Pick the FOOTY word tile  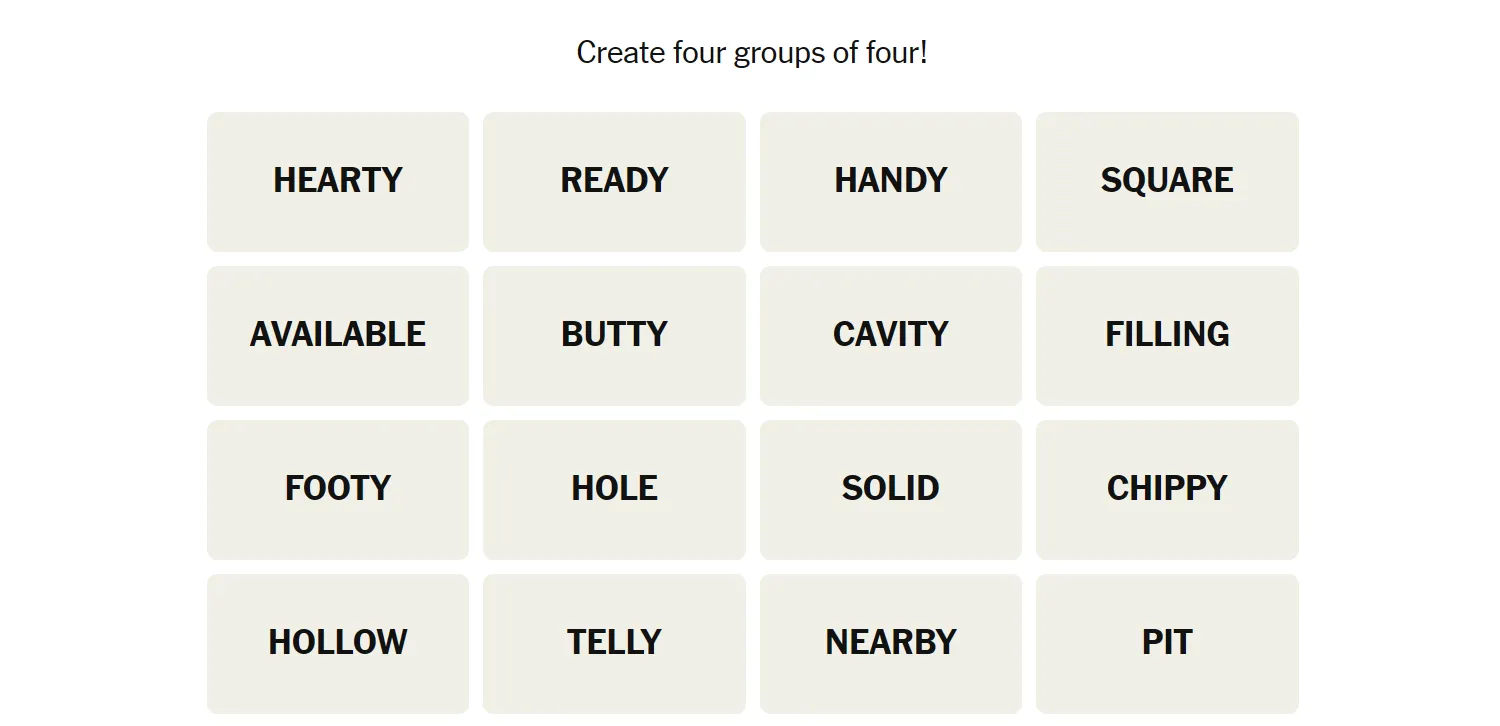tap(338, 490)
